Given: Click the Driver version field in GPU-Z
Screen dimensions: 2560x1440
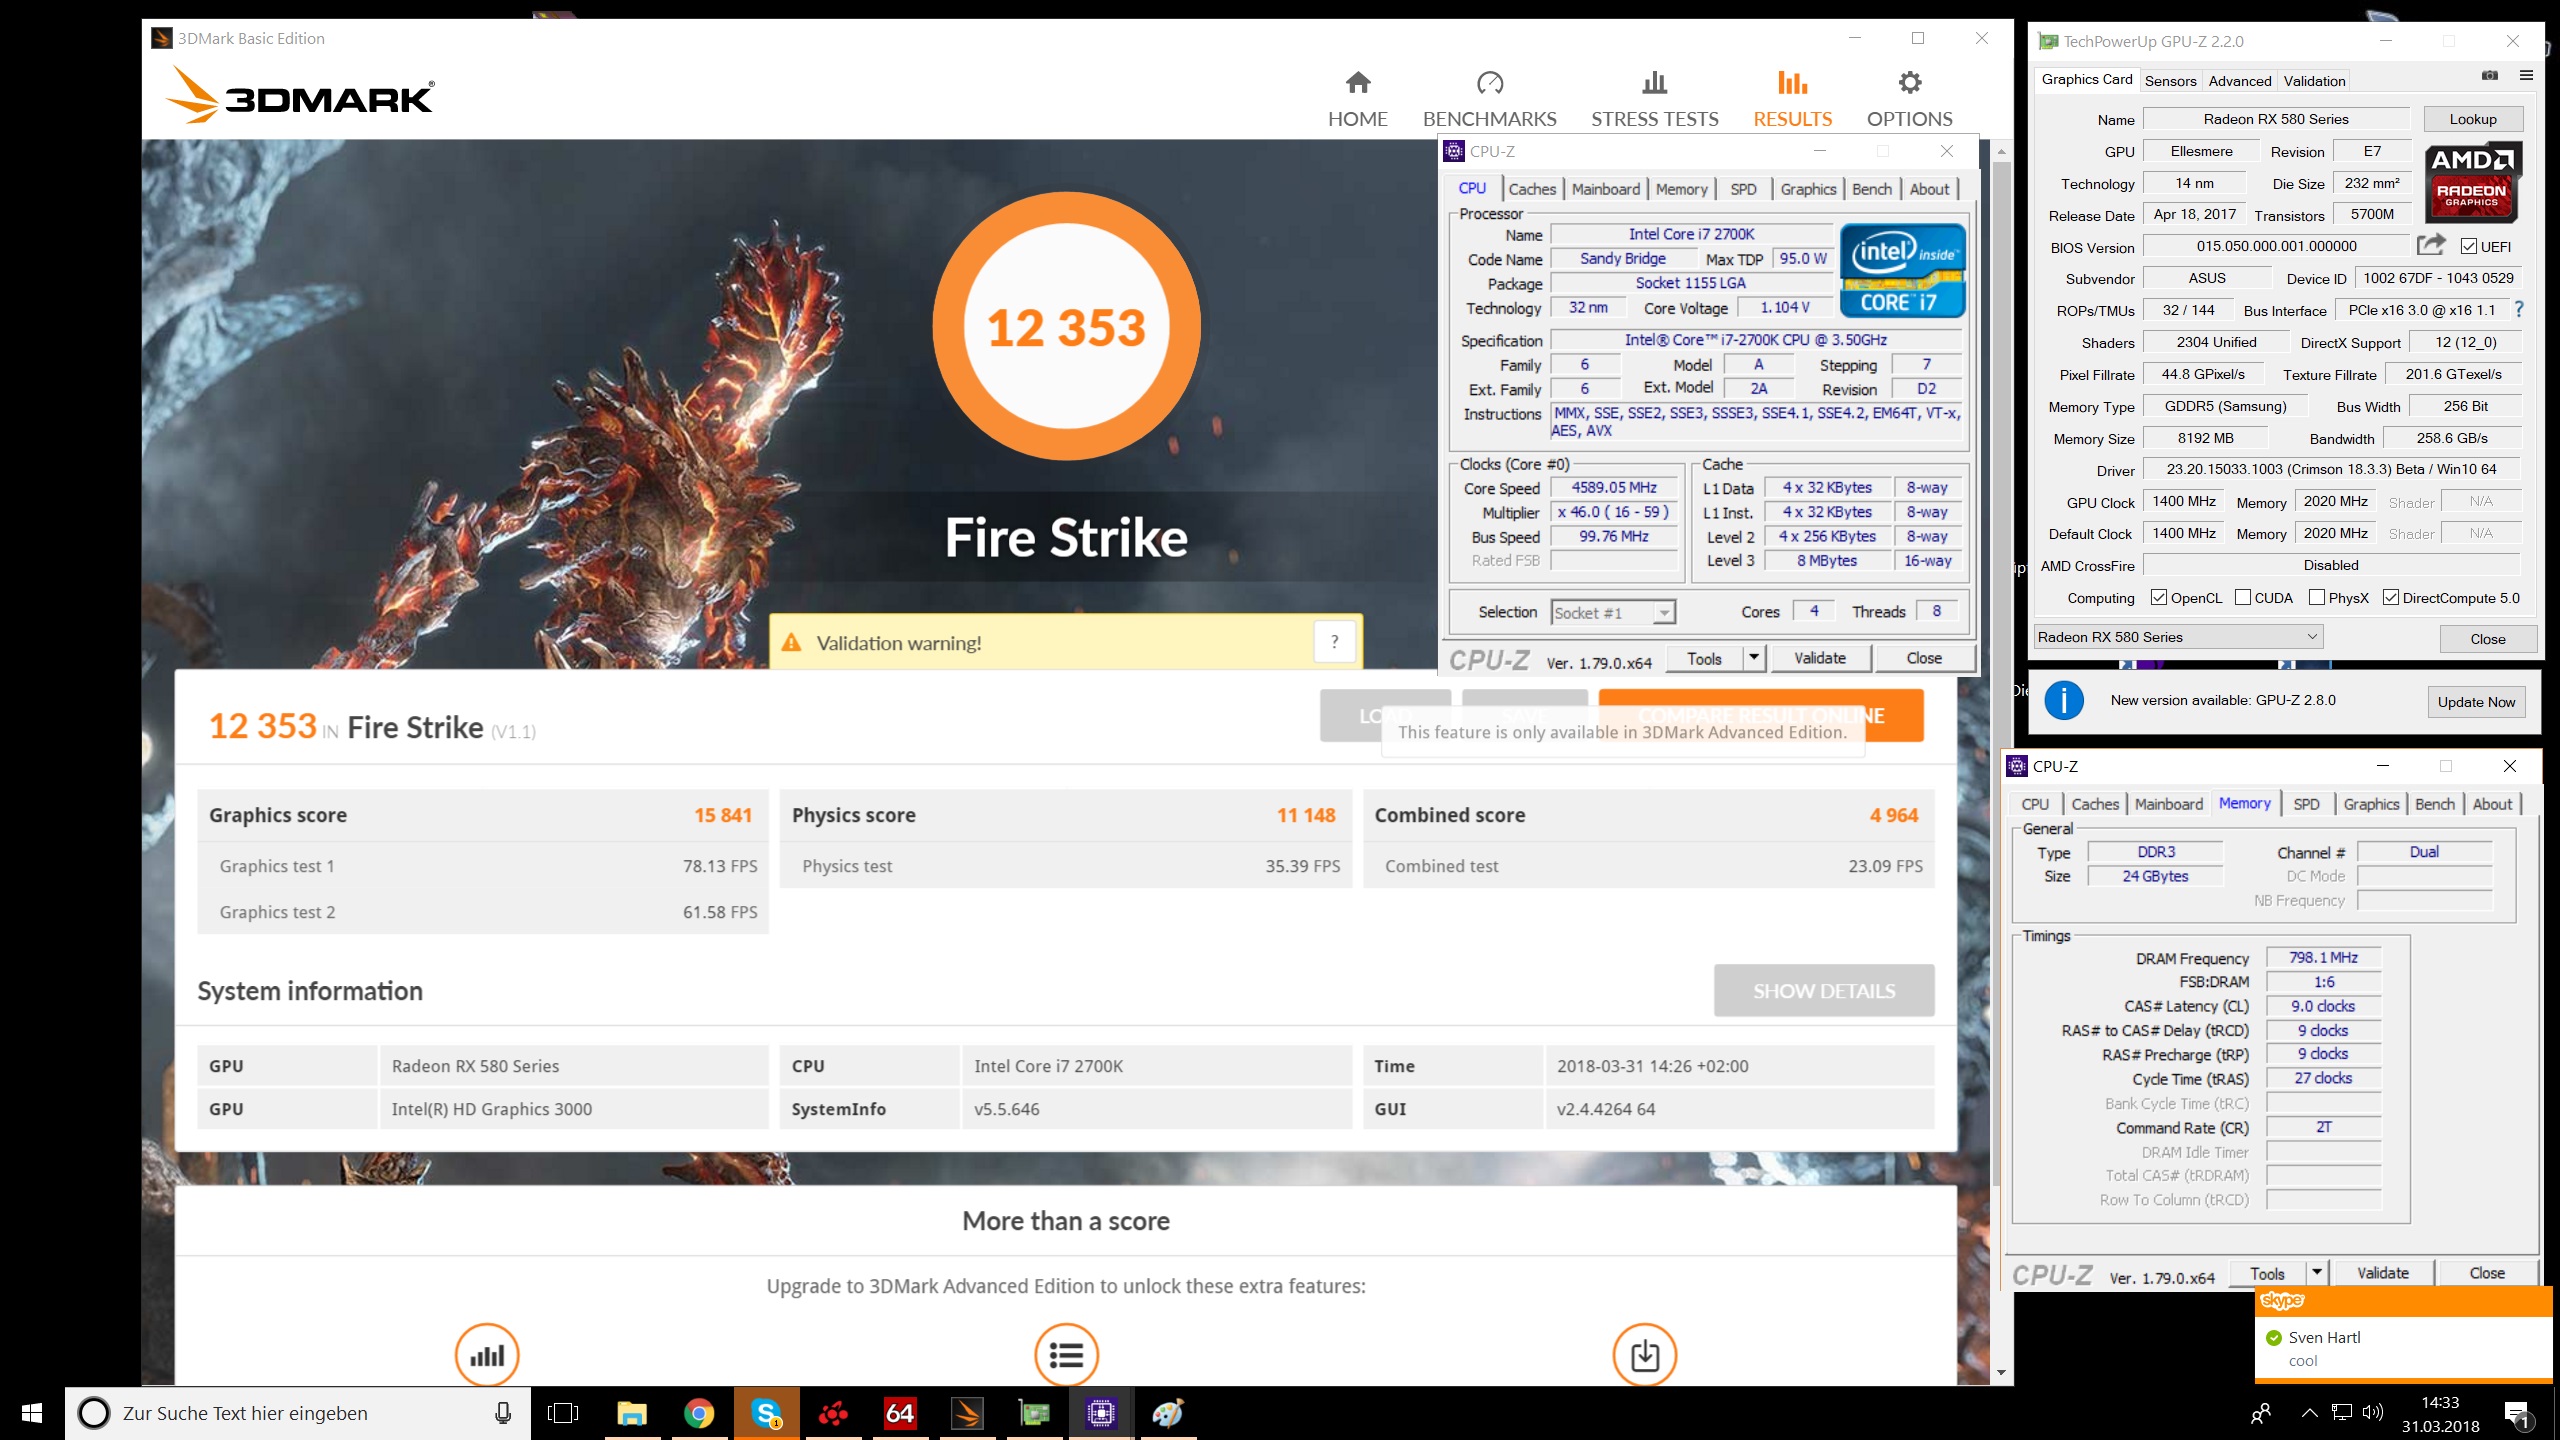Looking at the screenshot, I should point(2331,469).
